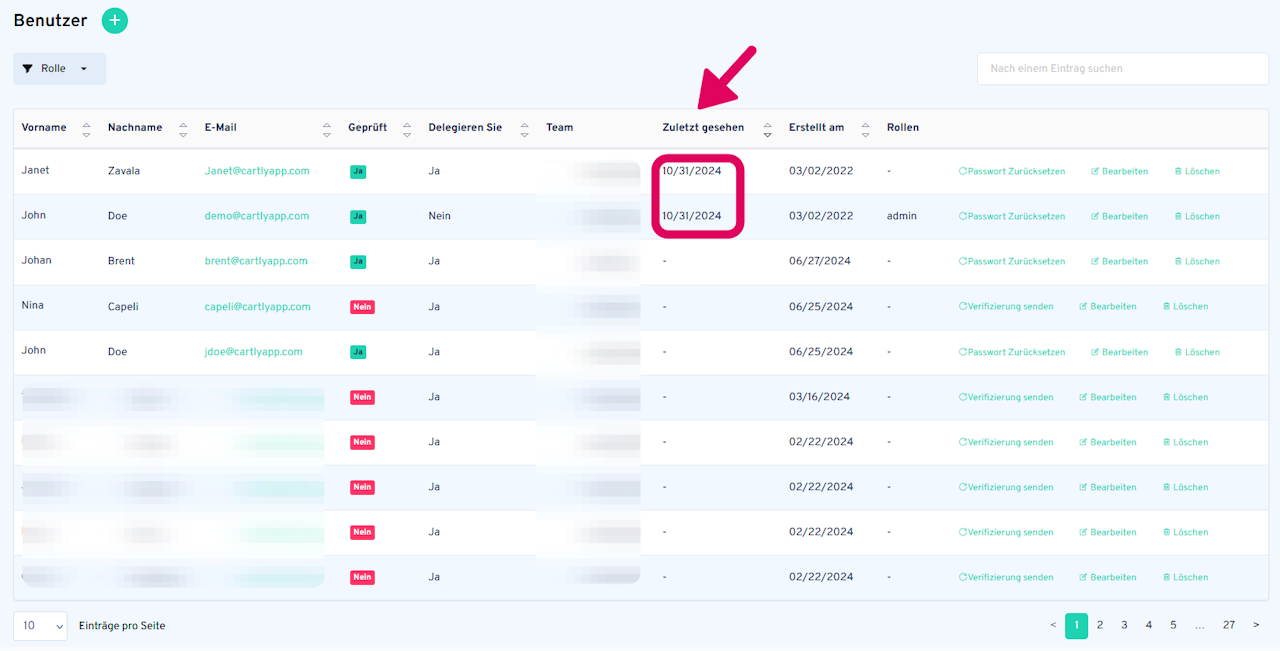
Task: Edit Janet Zavala via the Bearbeiten pencil icon
Action: [x=1119, y=171]
